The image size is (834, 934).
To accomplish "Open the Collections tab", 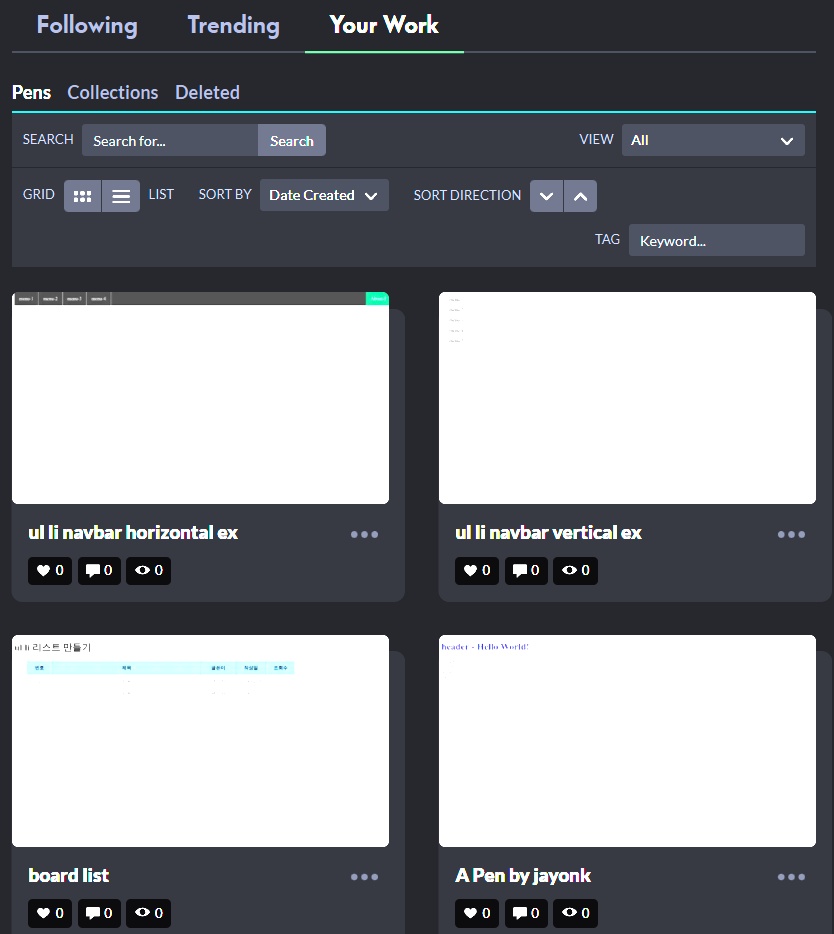I will (x=112, y=92).
